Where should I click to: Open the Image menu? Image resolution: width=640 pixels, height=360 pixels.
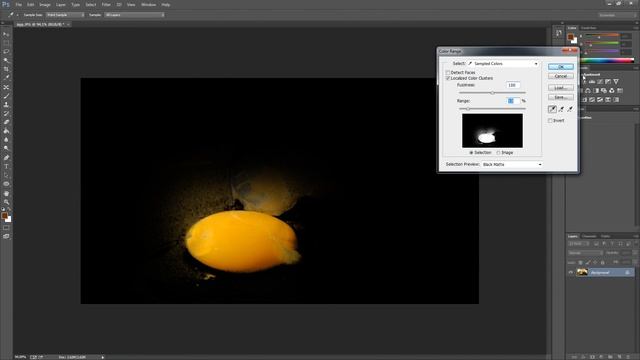point(45,4)
